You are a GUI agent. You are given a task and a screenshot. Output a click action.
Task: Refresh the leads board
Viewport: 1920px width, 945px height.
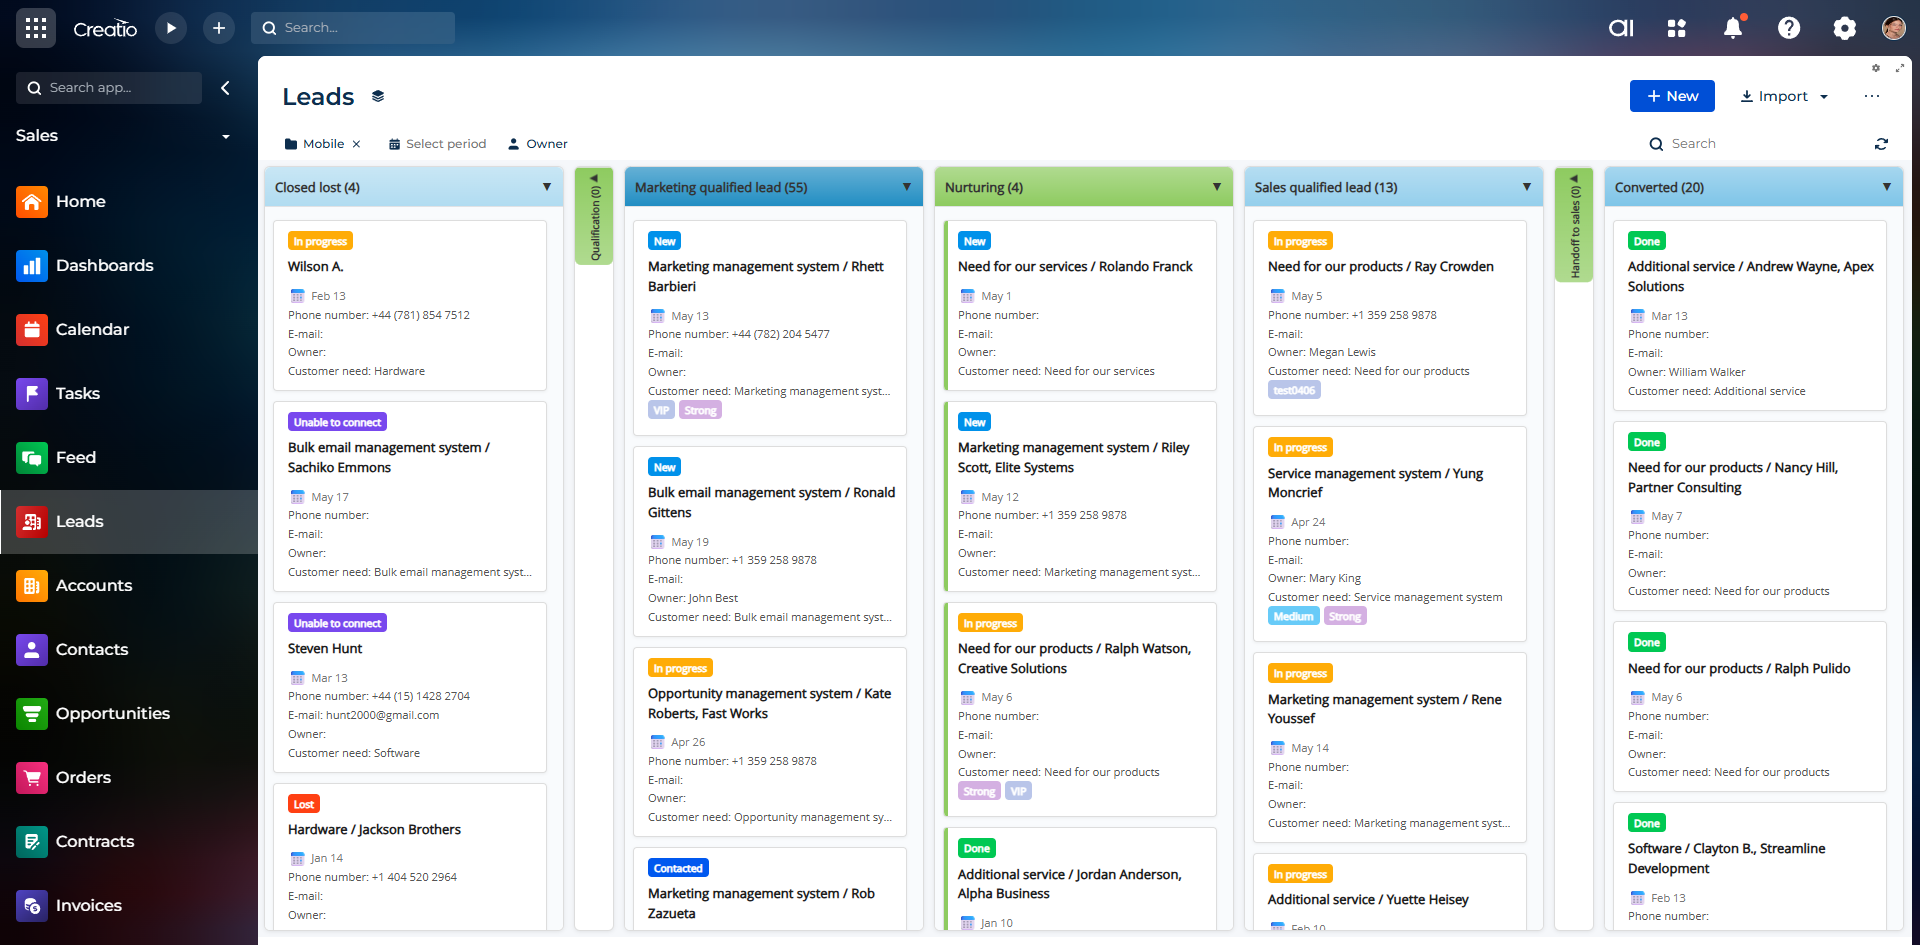point(1881,144)
